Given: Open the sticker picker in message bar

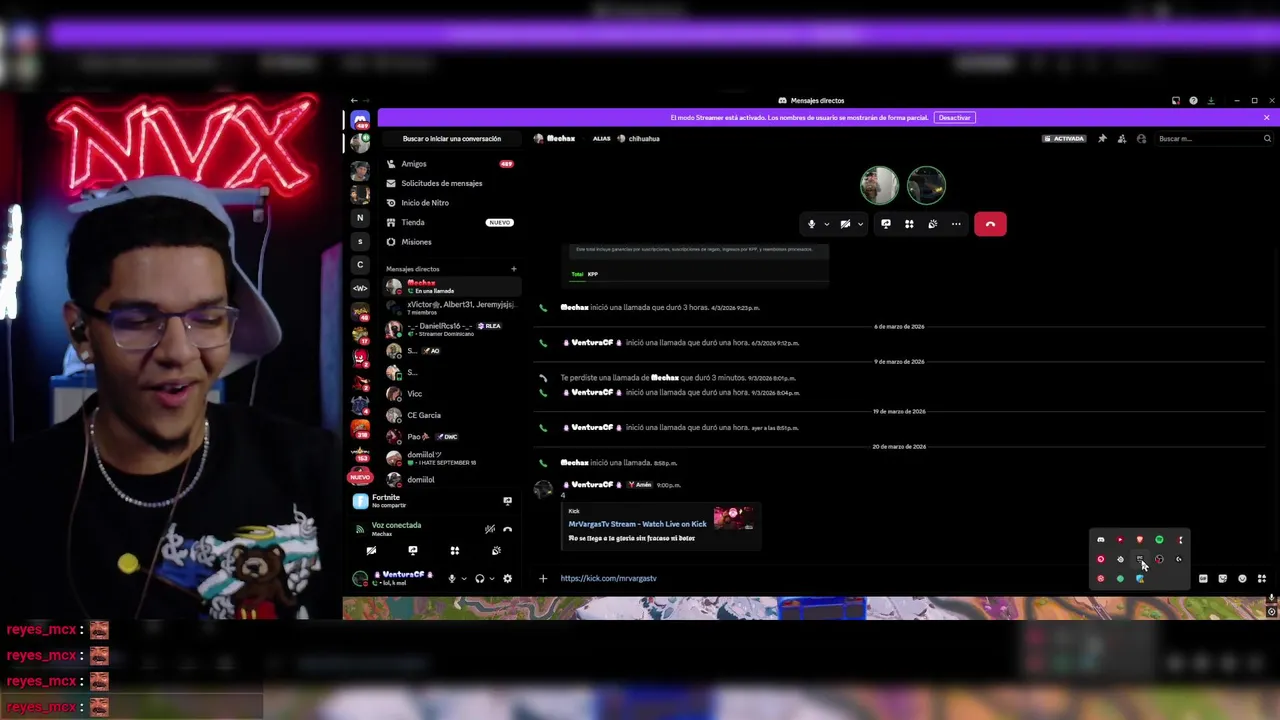Looking at the screenshot, I should coord(1222,578).
